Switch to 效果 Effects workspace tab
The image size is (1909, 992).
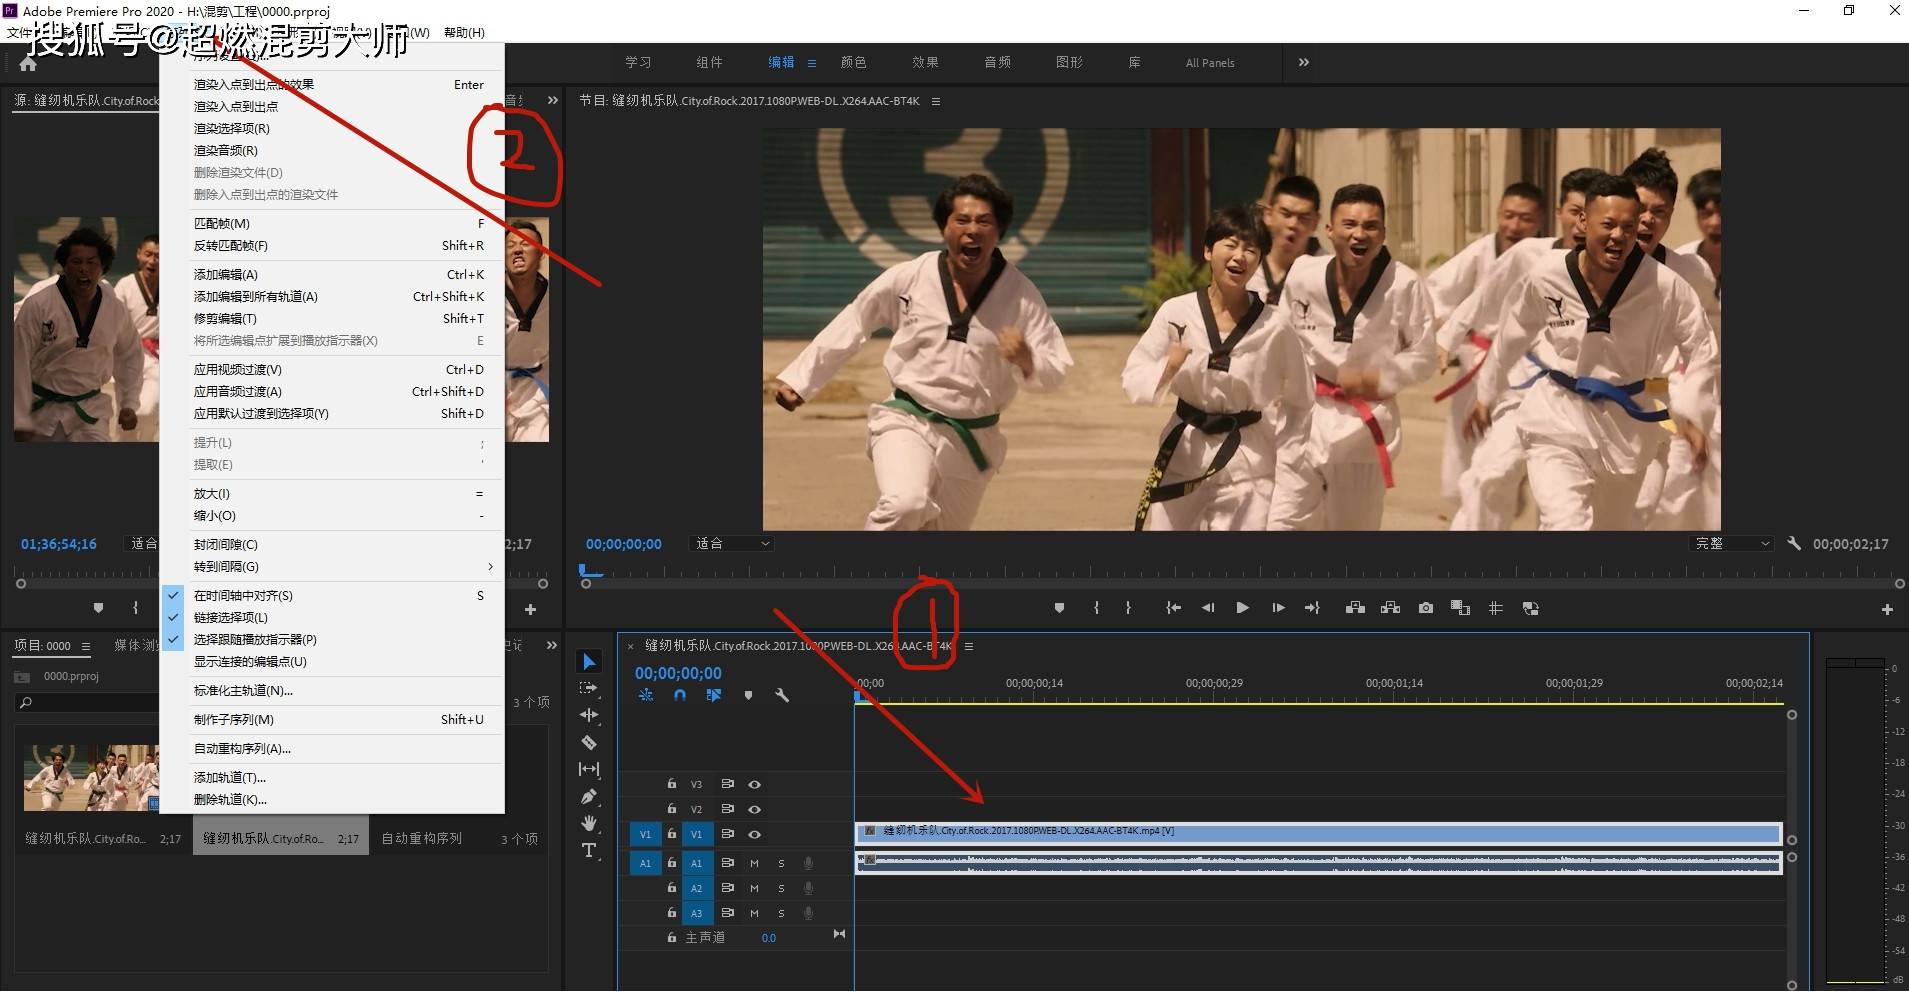pyautogui.click(x=925, y=62)
